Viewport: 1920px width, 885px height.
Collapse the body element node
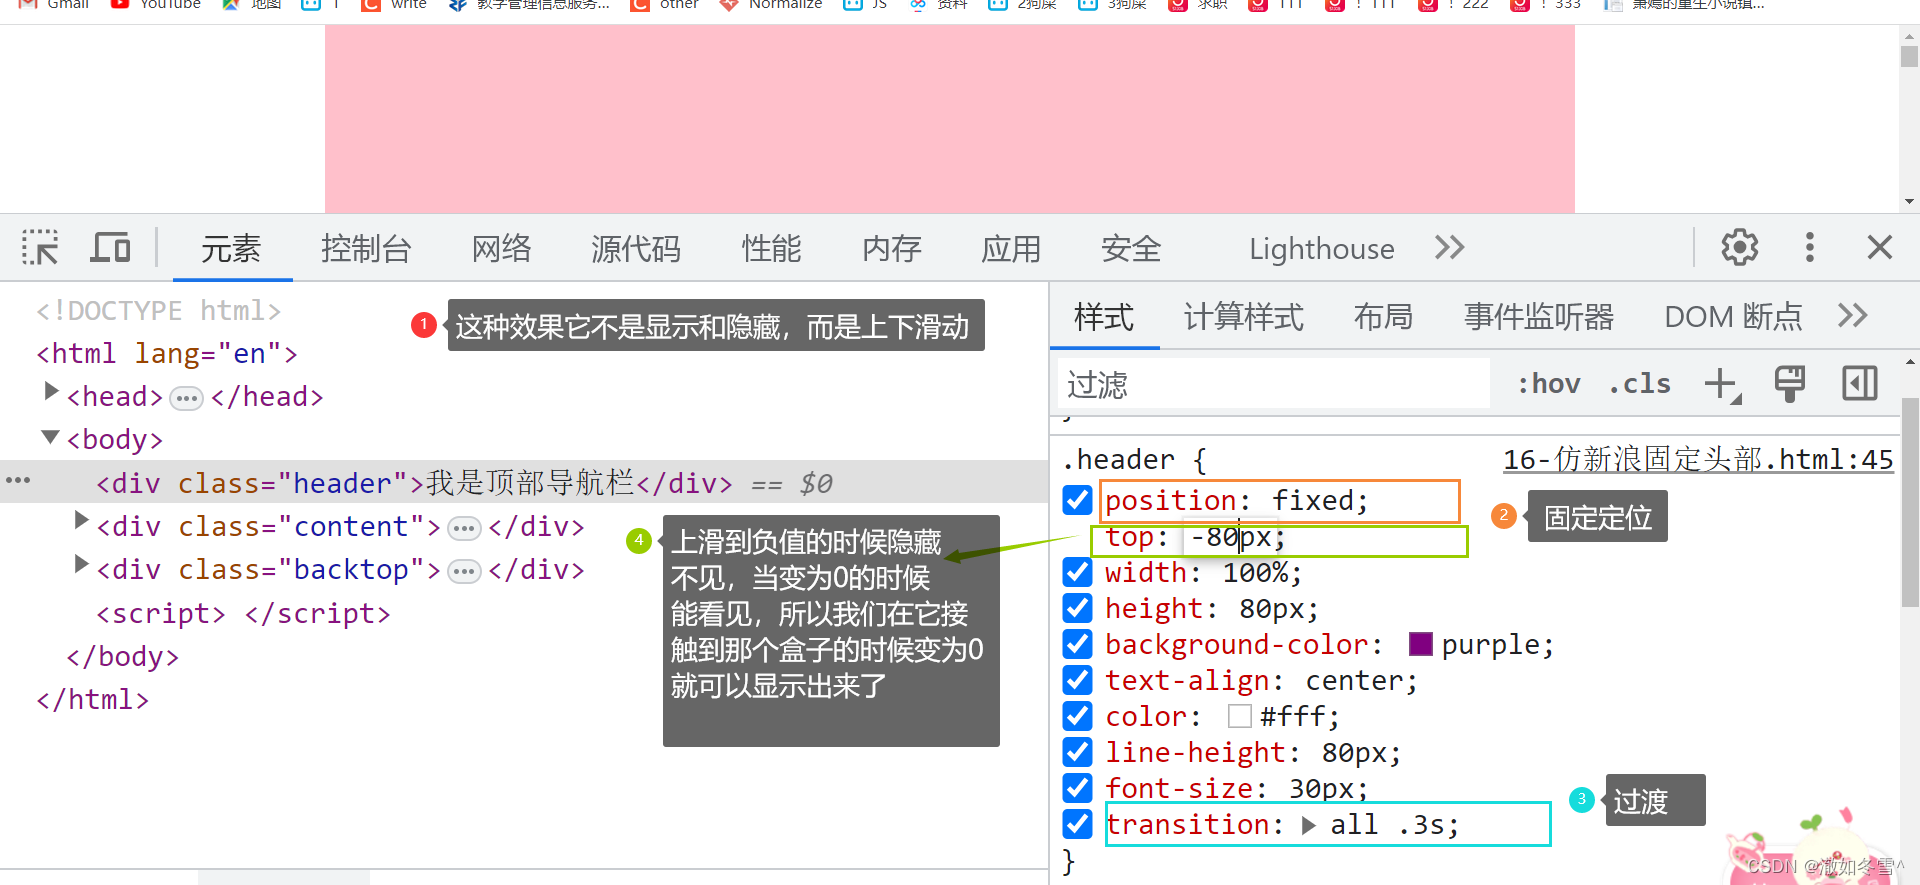pos(50,436)
